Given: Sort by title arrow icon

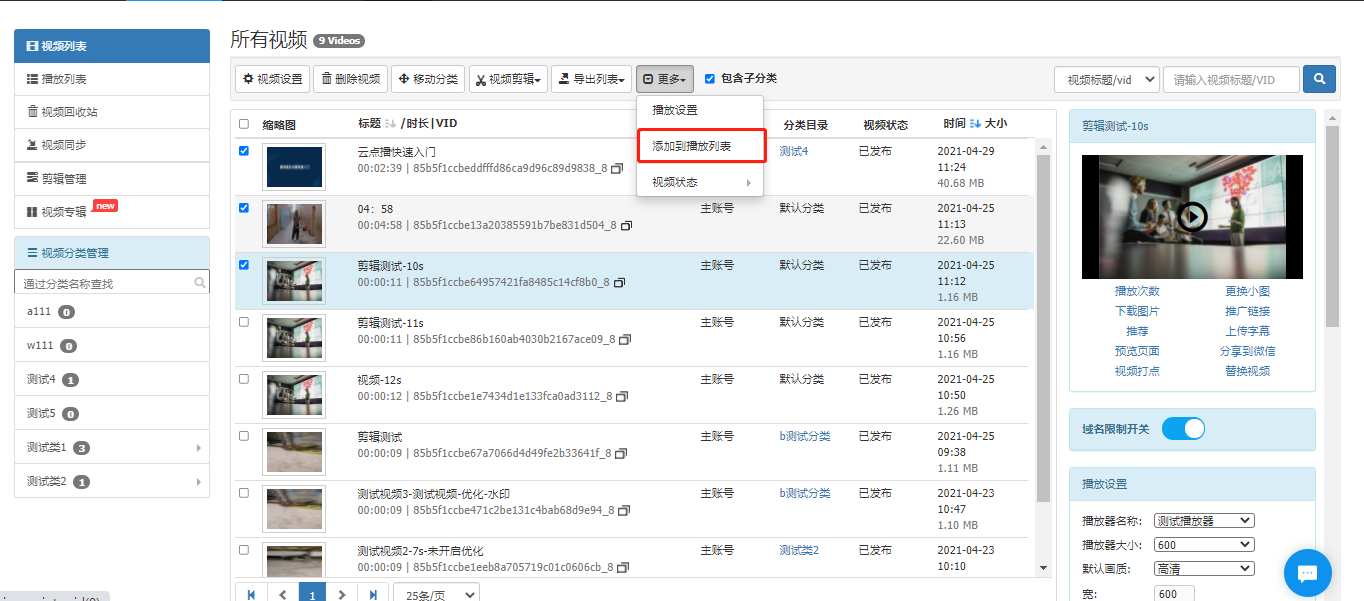Looking at the screenshot, I should (x=391, y=124).
